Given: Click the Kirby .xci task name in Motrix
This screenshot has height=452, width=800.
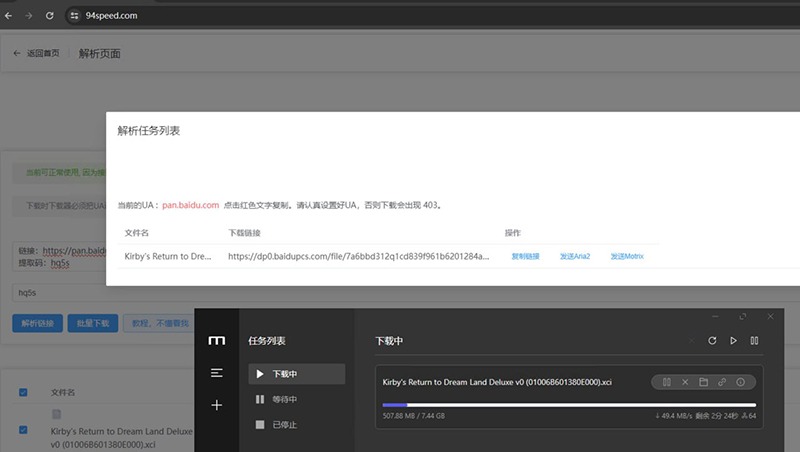Looking at the screenshot, I should (x=497, y=382).
